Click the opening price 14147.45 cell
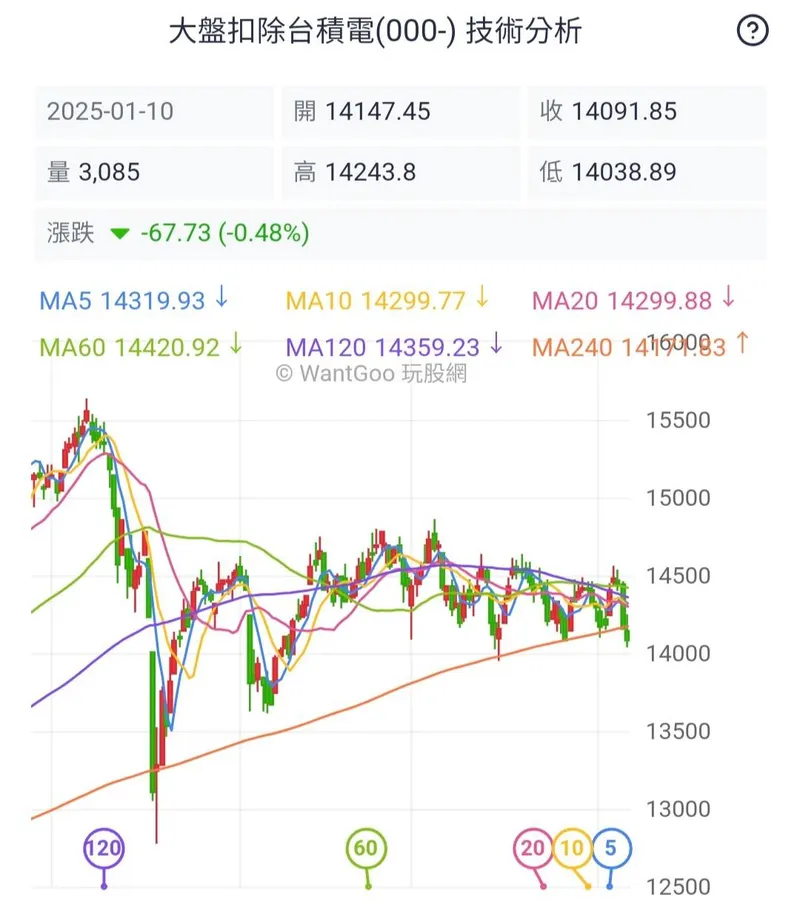Image resolution: width=800 pixels, height=910 pixels. 400,111
